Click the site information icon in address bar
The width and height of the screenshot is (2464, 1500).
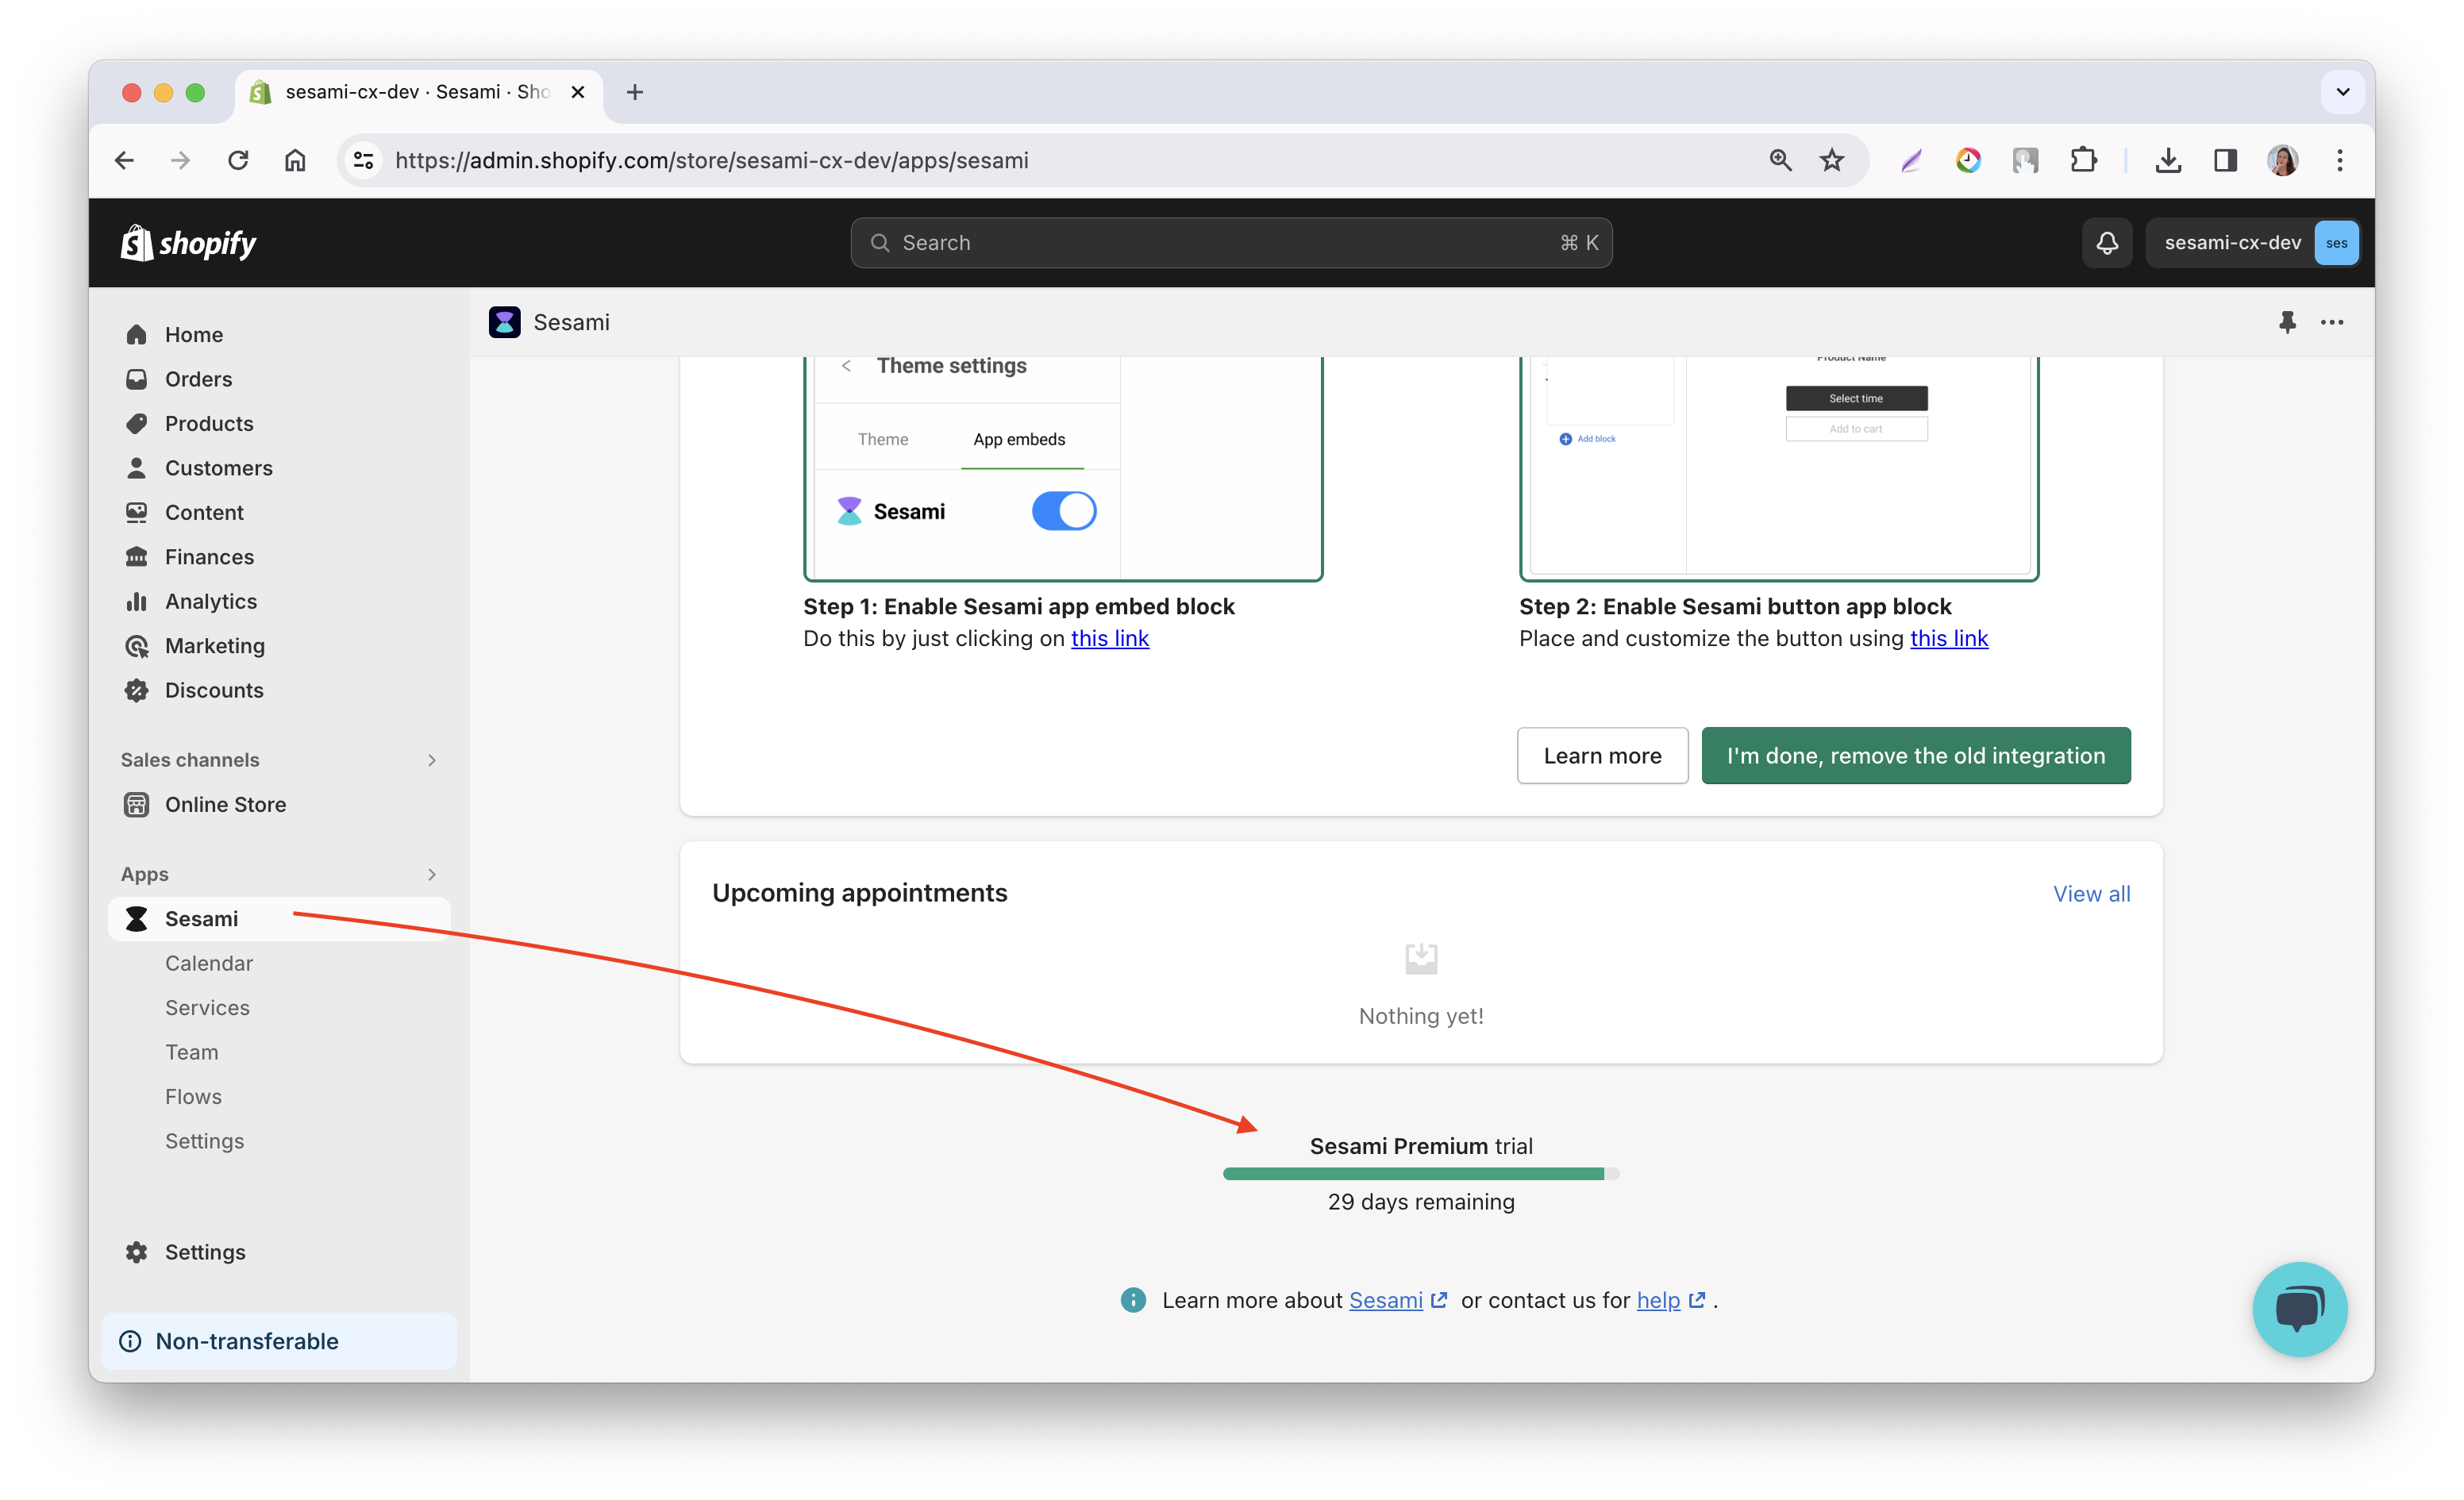click(364, 160)
